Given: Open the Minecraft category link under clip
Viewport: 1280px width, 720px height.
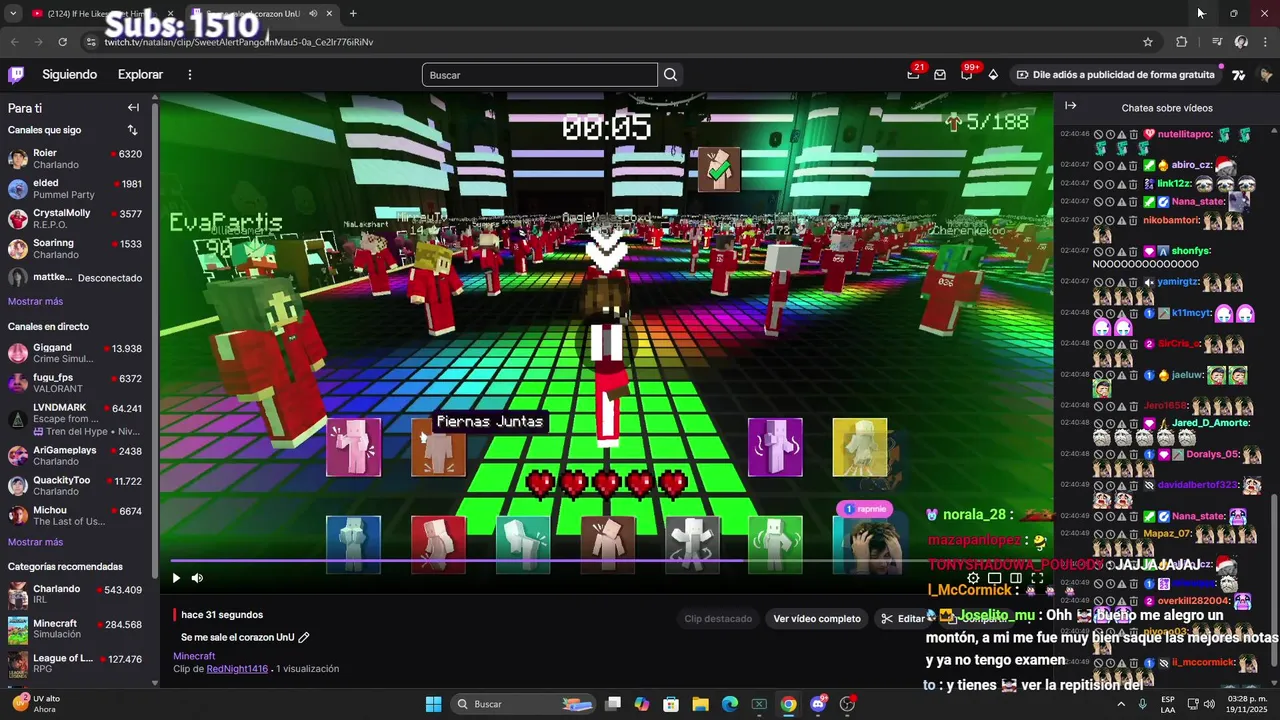Looking at the screenshot, I should pyautogui.click(x=194, y=656).
